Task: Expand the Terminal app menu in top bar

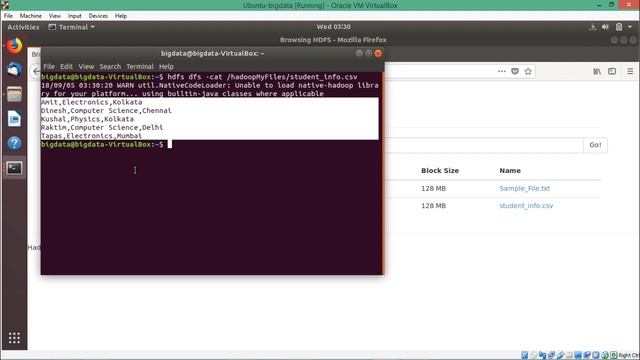Action: (x=71, y=27)
